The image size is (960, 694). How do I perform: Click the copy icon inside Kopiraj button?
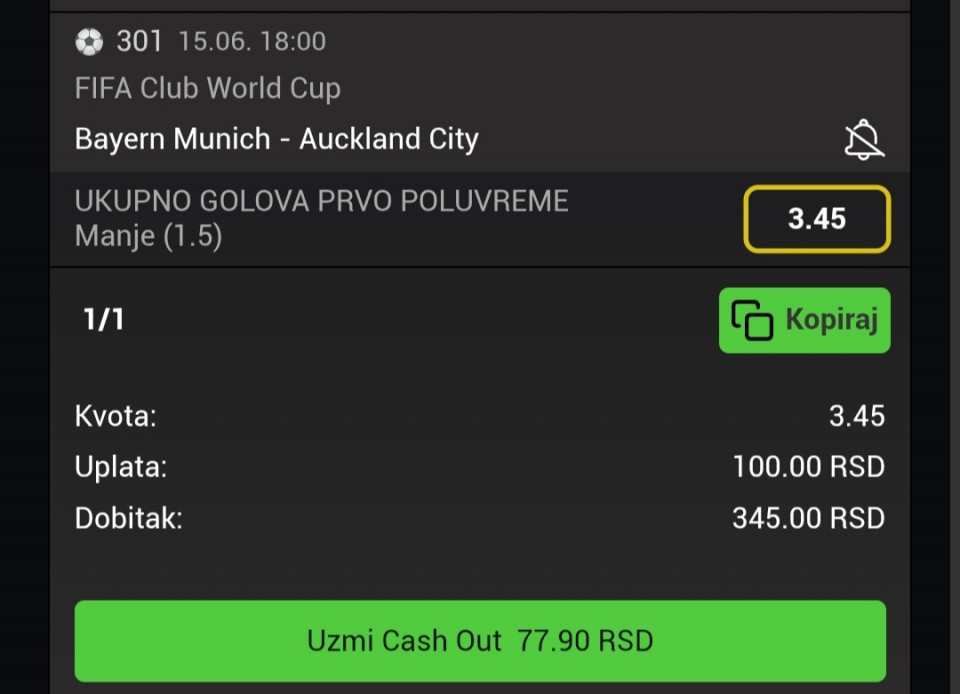click(752, 320)
